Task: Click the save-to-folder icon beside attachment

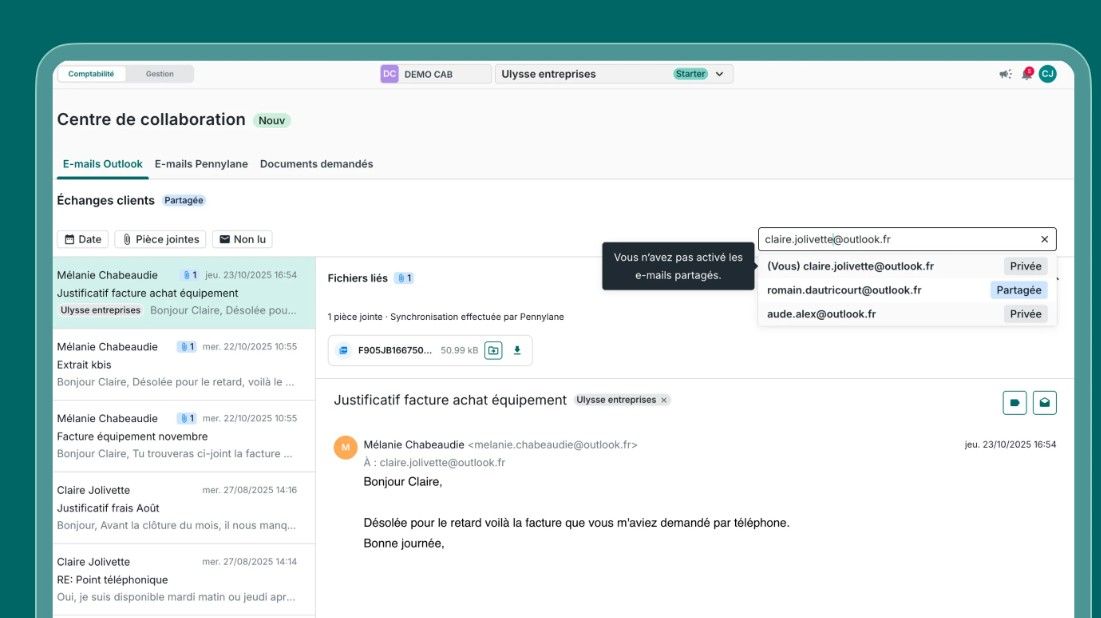Action: pyautogui.click(x=493, y=350)
